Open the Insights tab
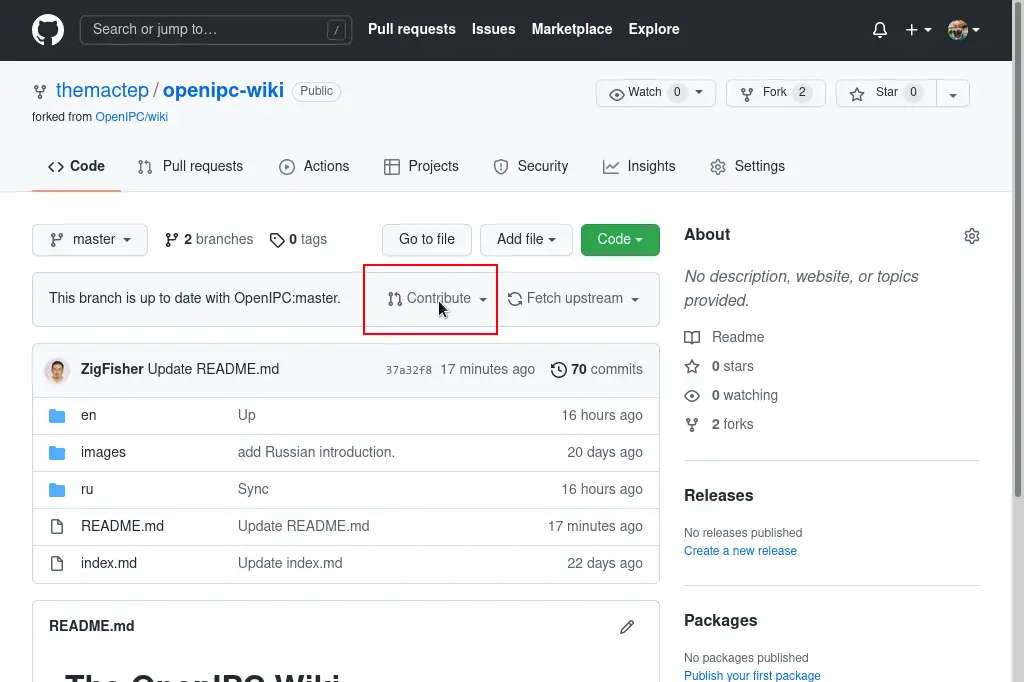 [x=639, y=166]
